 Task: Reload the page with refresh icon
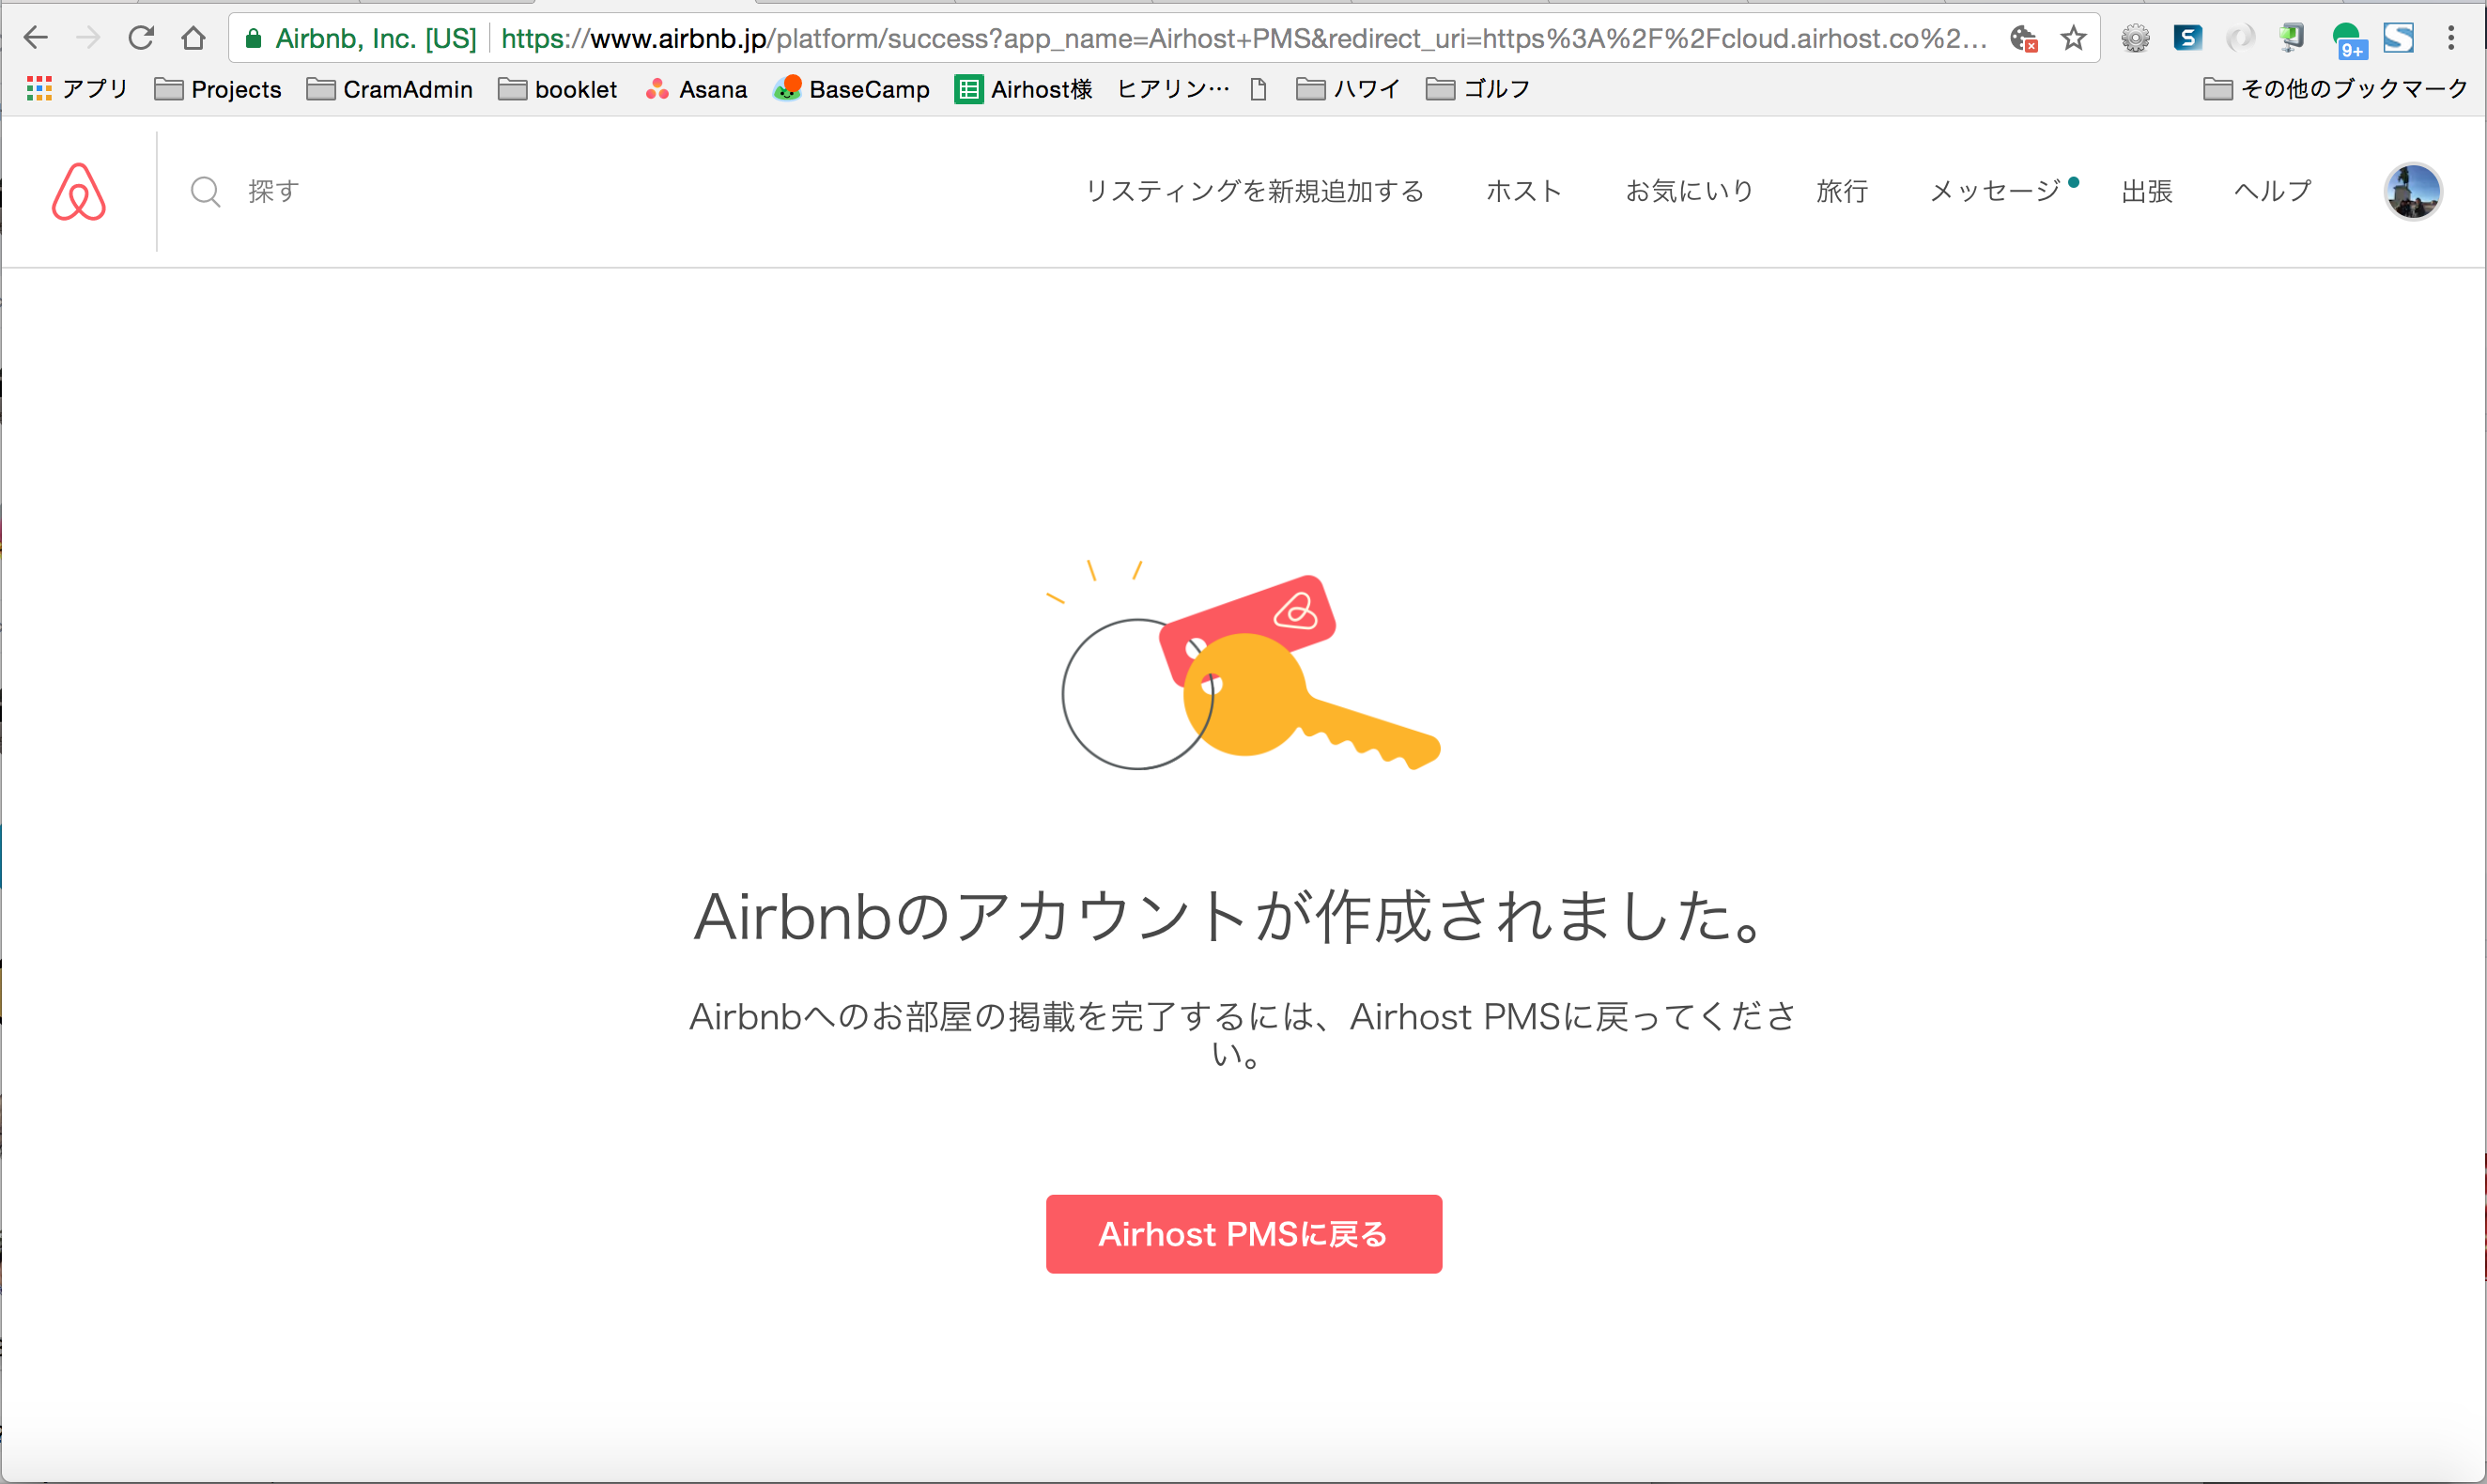141,38
